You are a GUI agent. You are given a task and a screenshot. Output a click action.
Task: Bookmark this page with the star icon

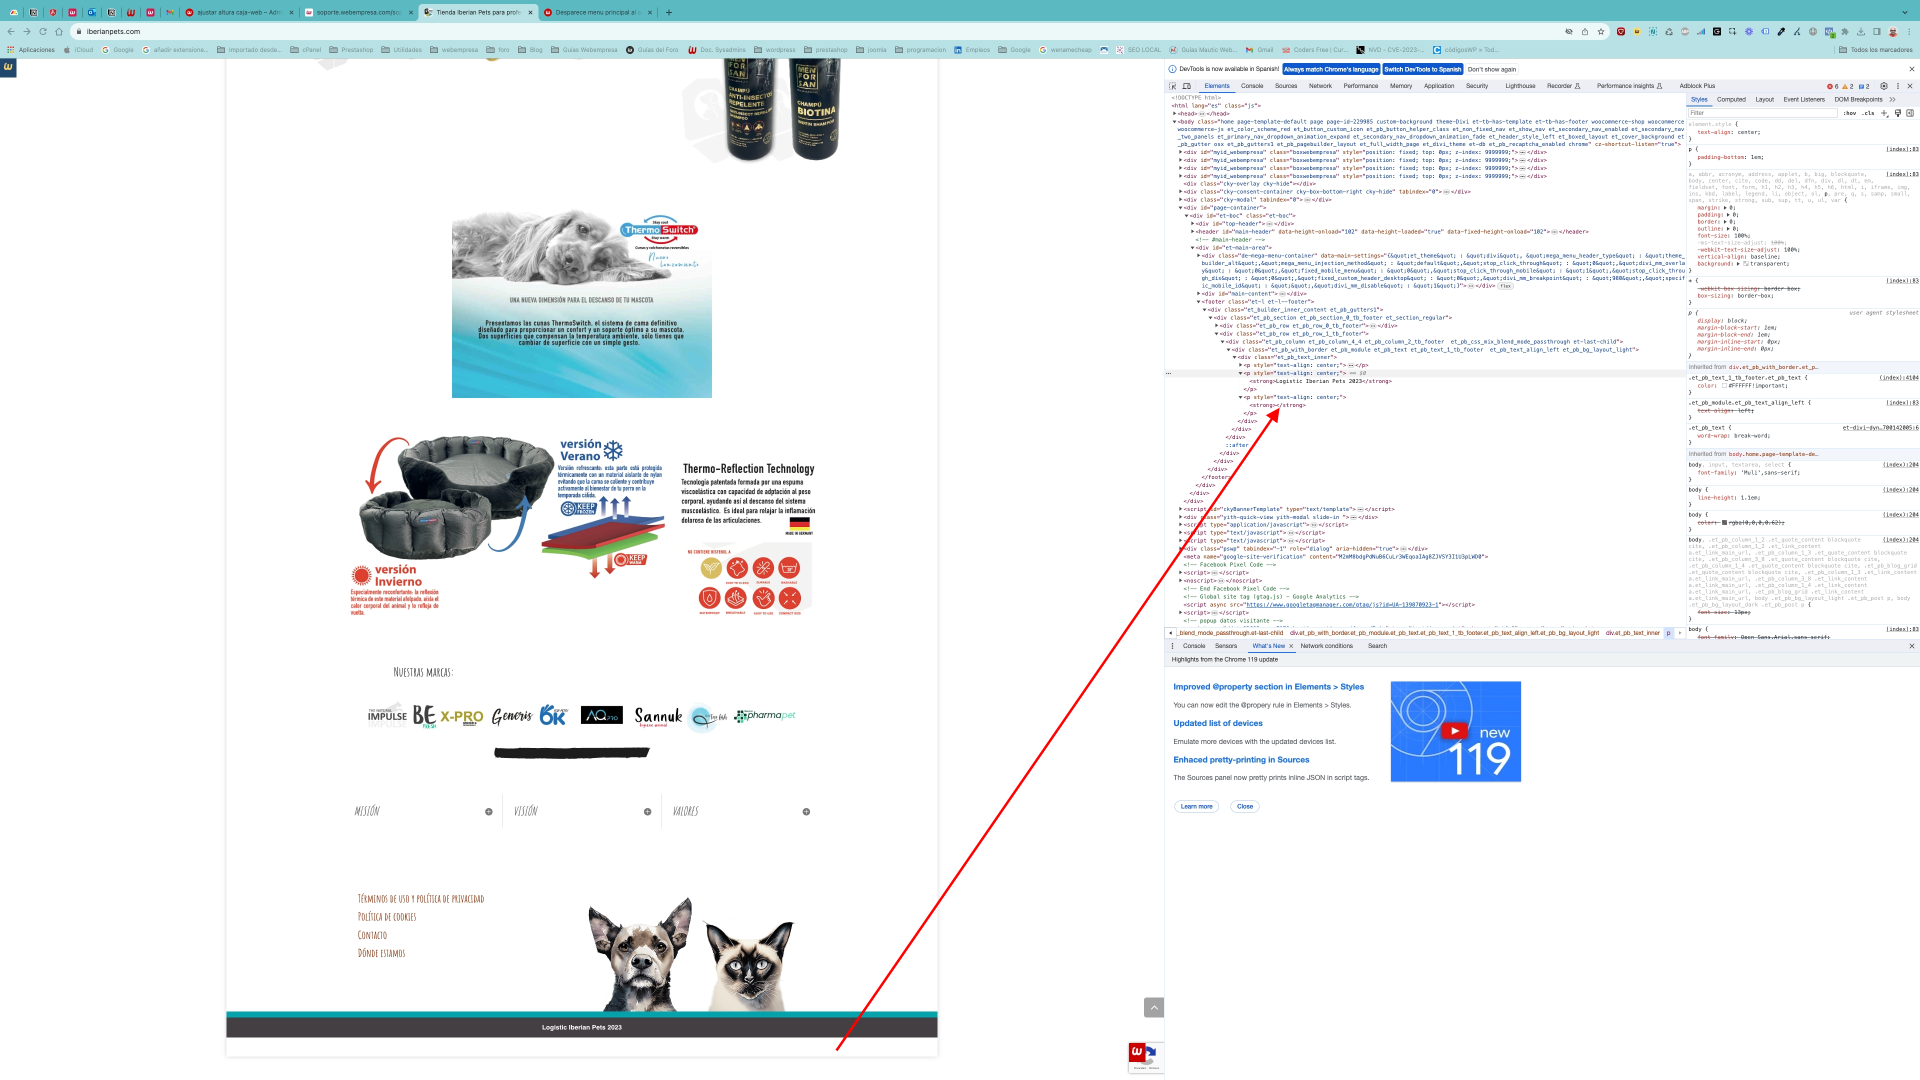(1601, 31)
